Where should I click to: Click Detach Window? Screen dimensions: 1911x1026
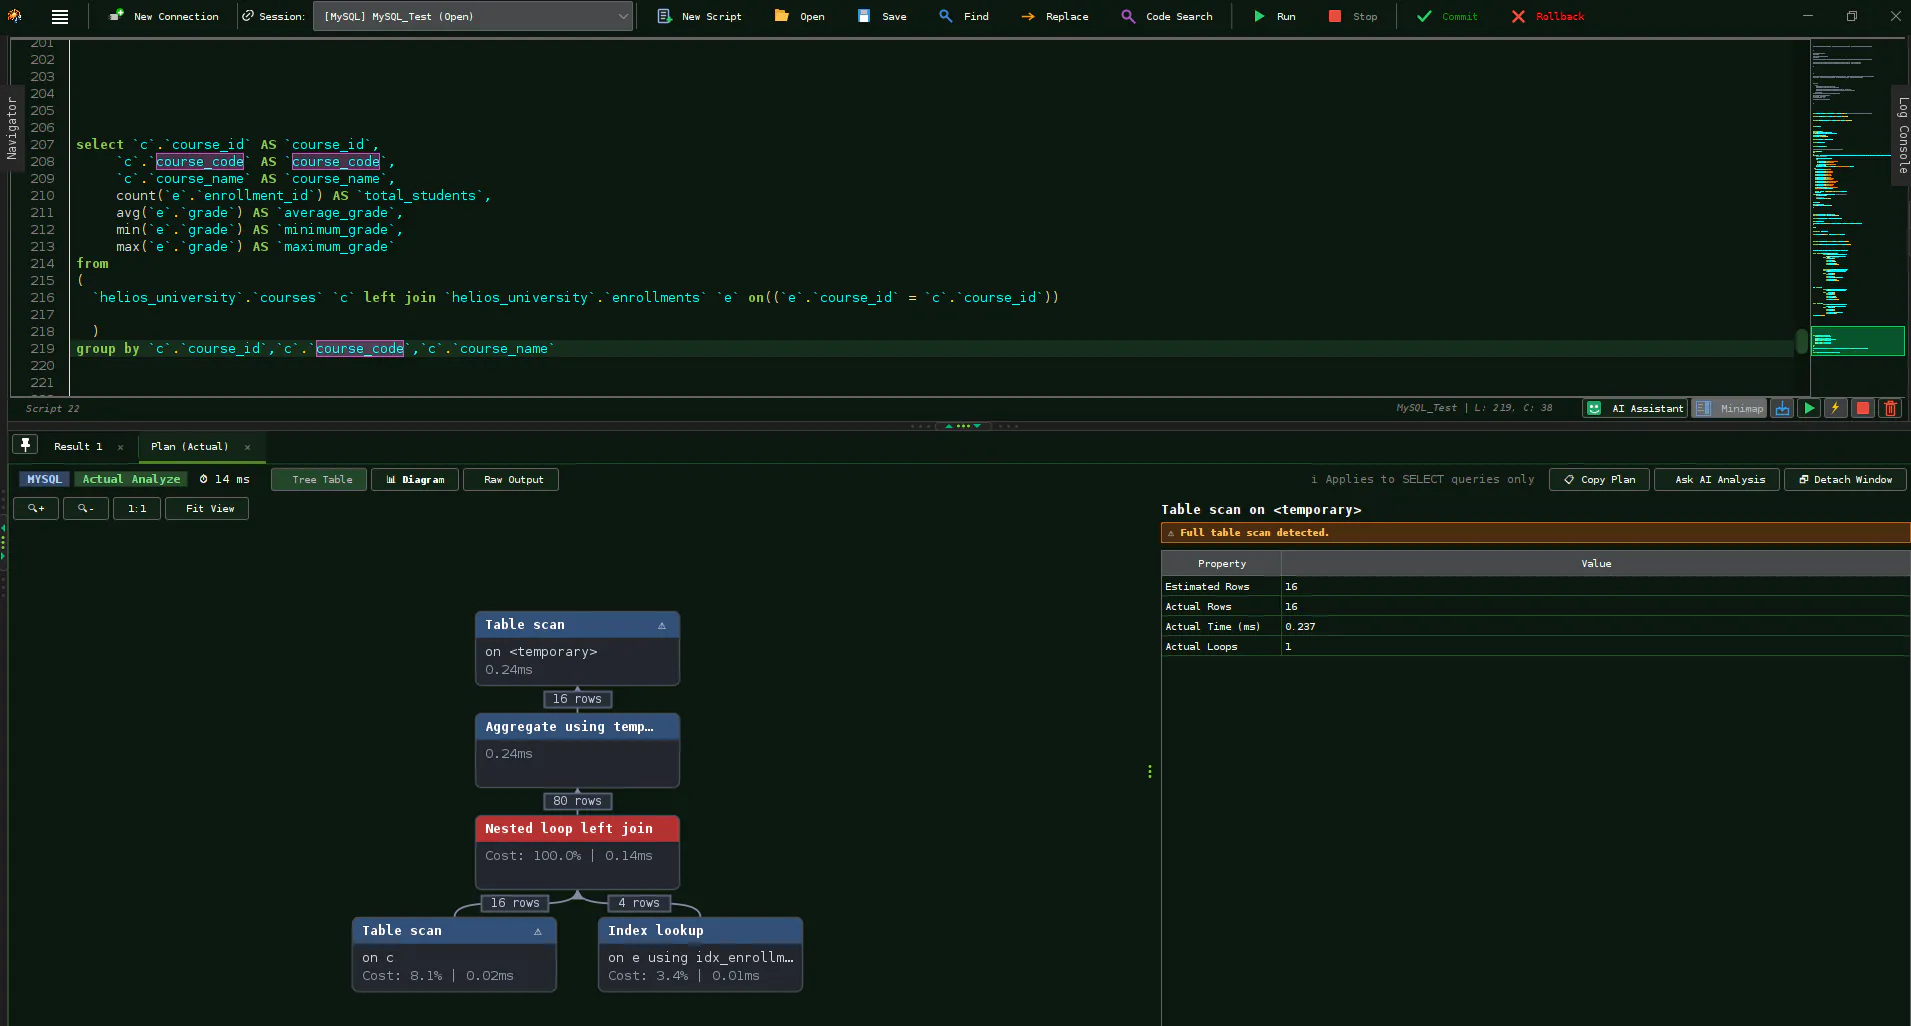1845,479
